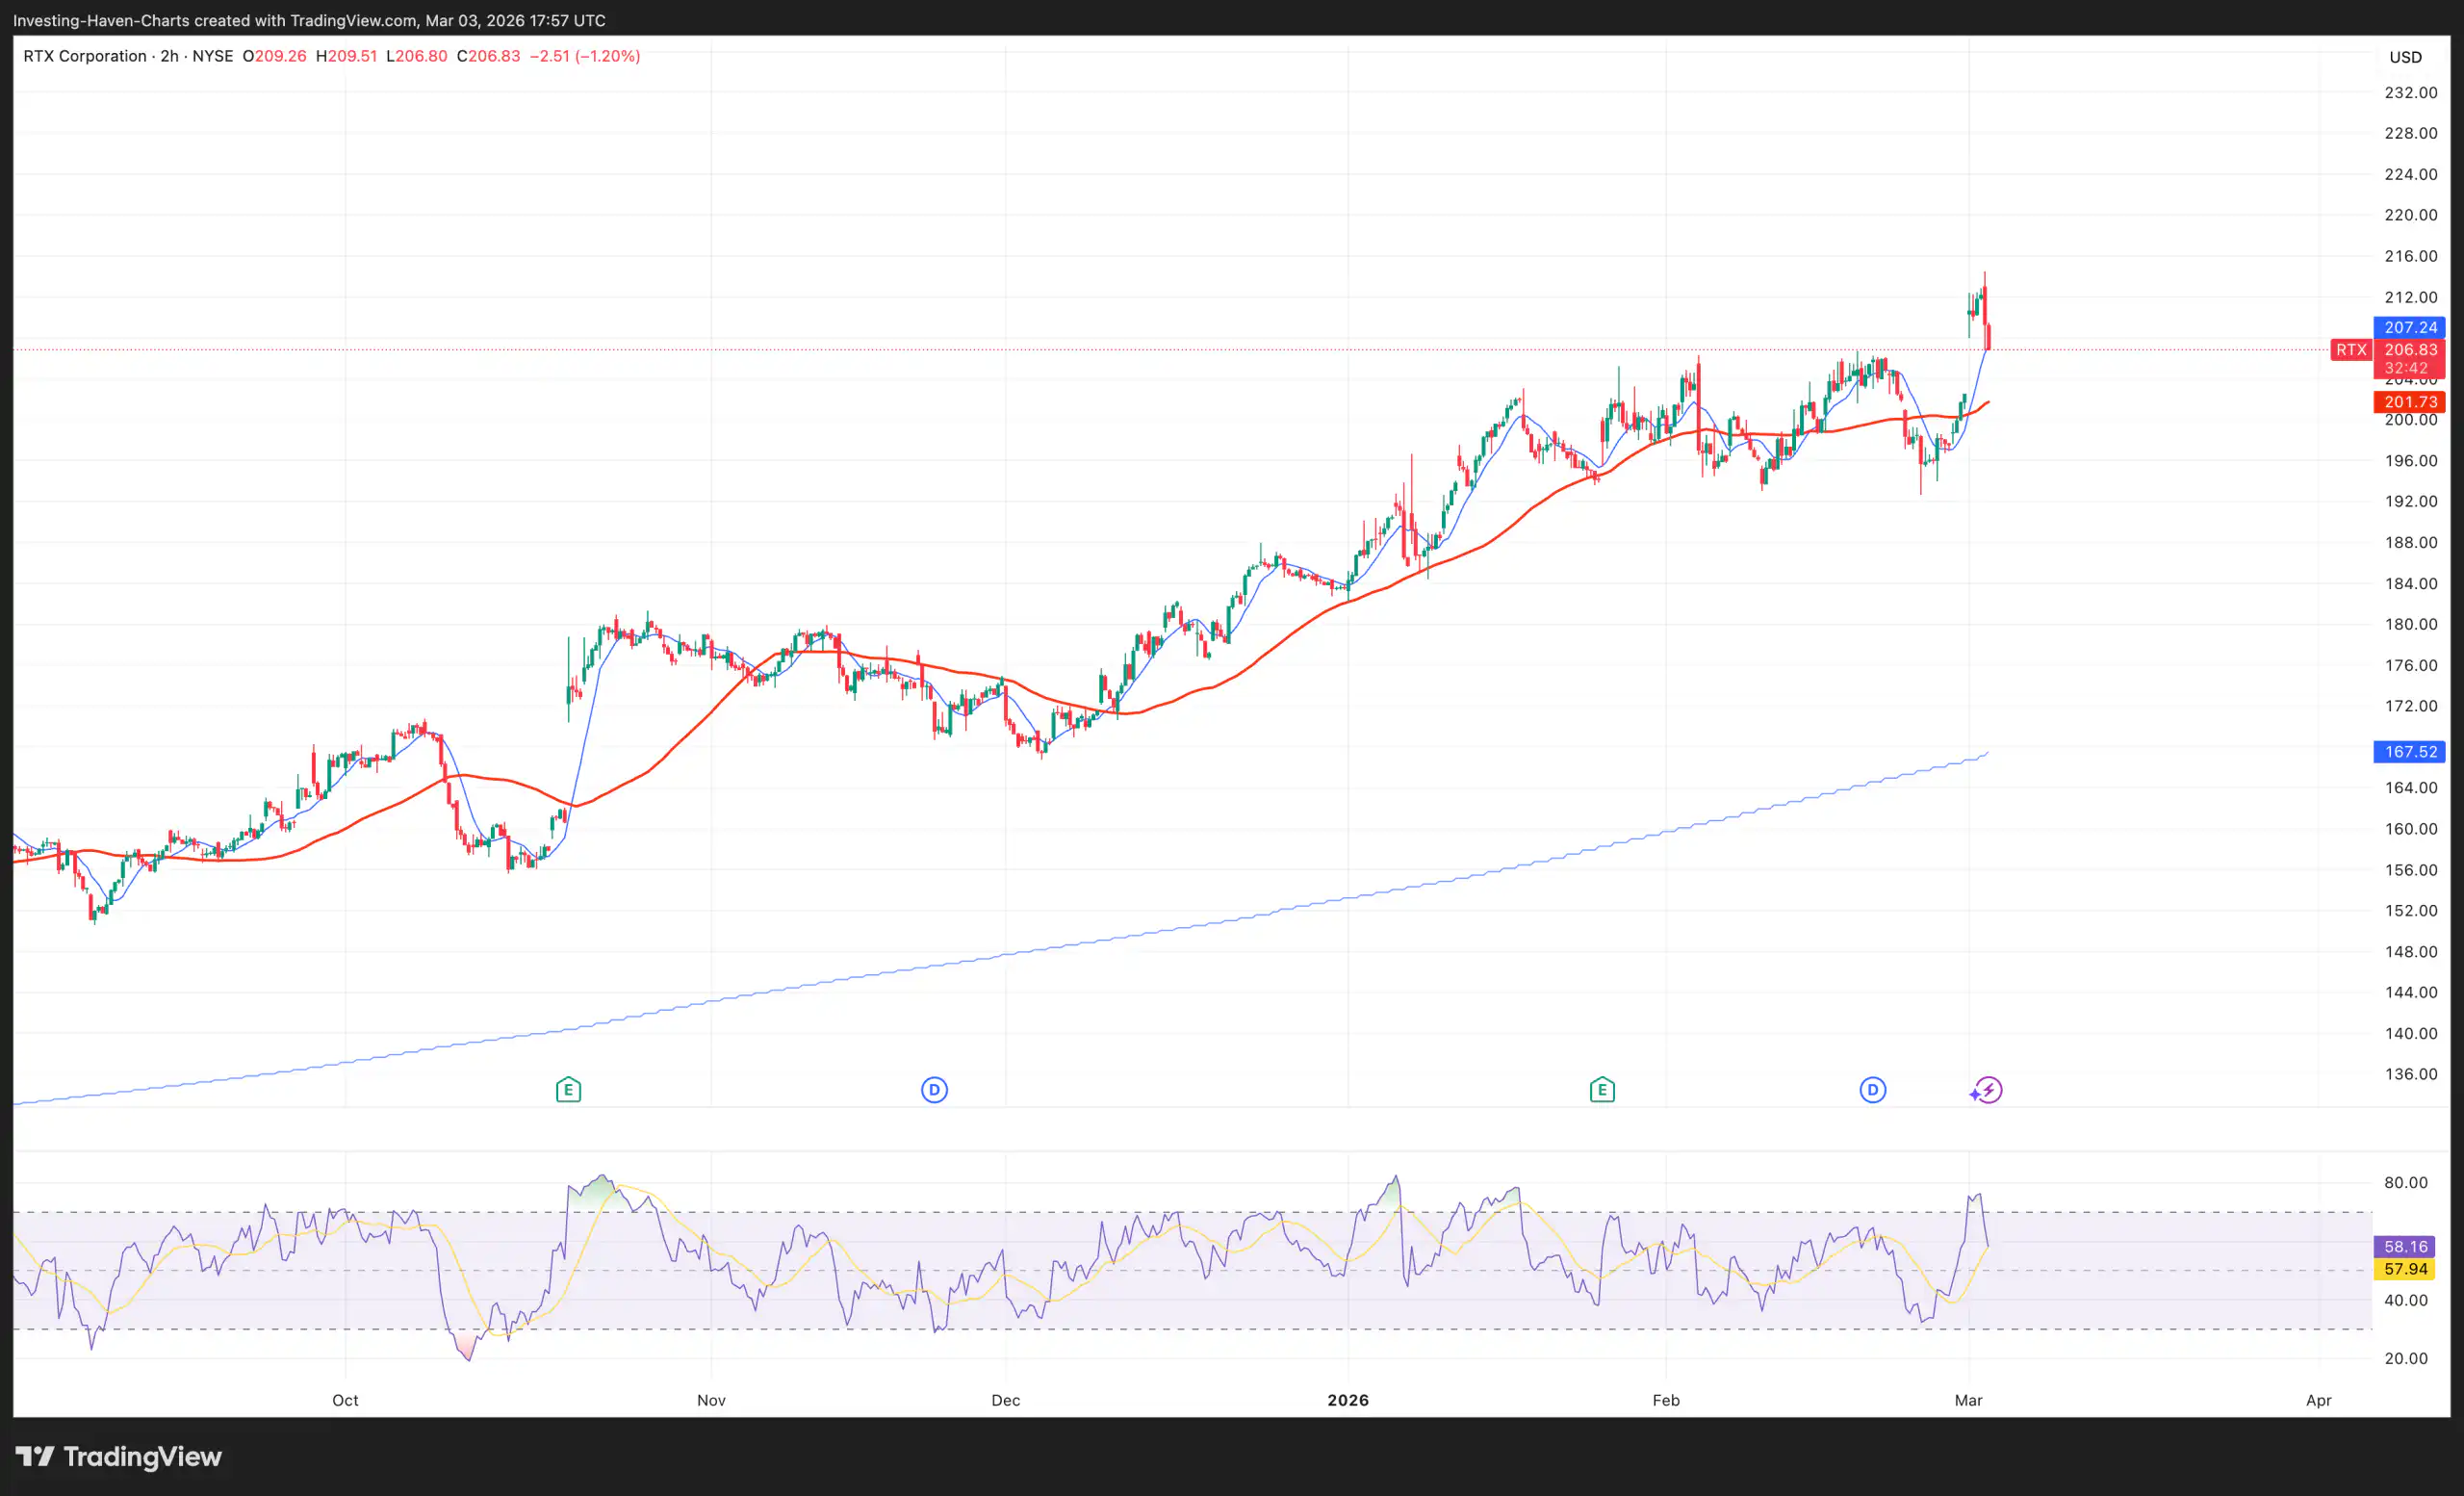Toggle the USD currency label on the price axis
Image resolution: width=2464 pixels, height=1496 pixels.
click(2406, 57)
